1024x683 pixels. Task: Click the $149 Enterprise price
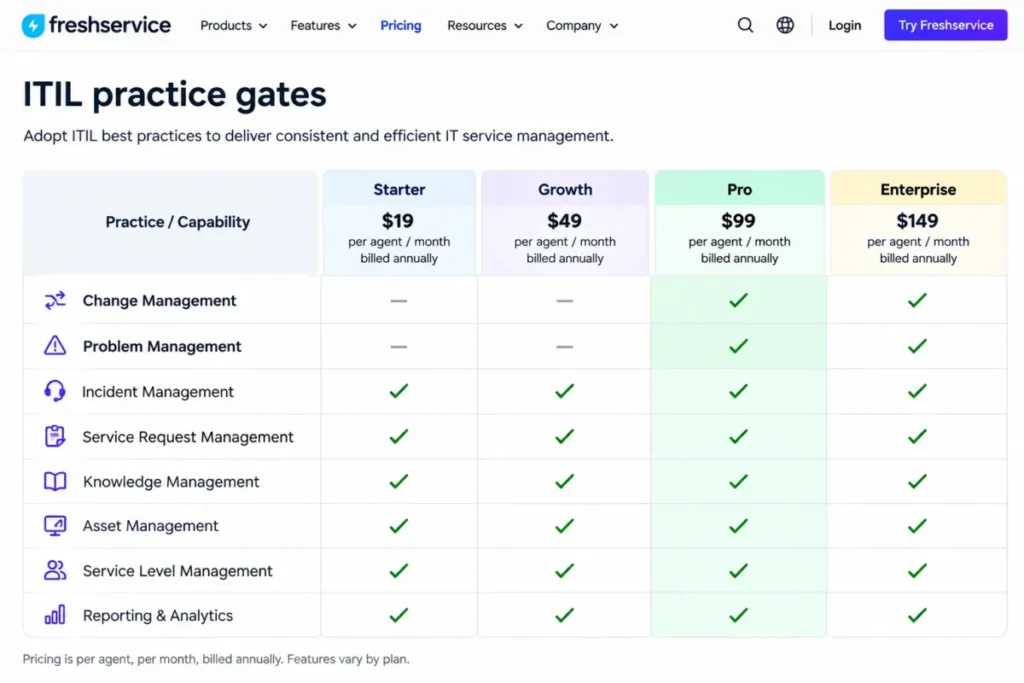tap(918, 221)
